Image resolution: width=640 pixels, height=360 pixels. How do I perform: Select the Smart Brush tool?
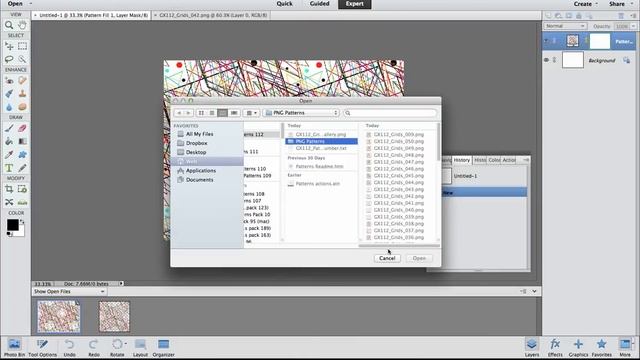pos(9,94)
